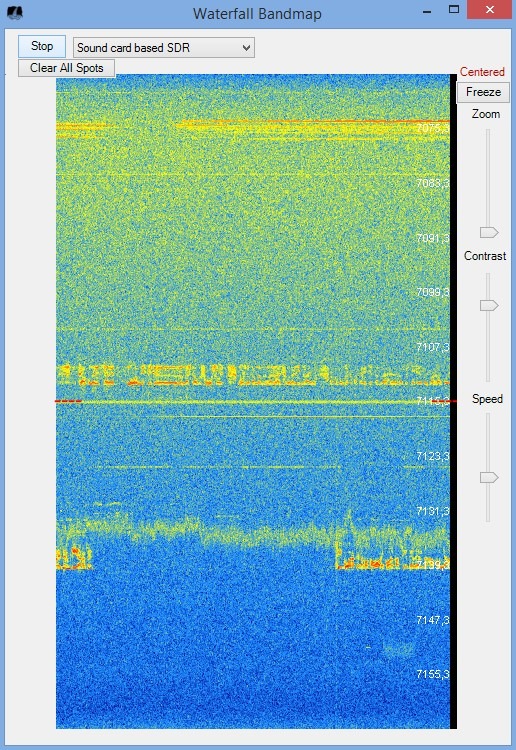Grab the Zoom slider handle
The height and width of the screenshot is (750, 516).
489,232
